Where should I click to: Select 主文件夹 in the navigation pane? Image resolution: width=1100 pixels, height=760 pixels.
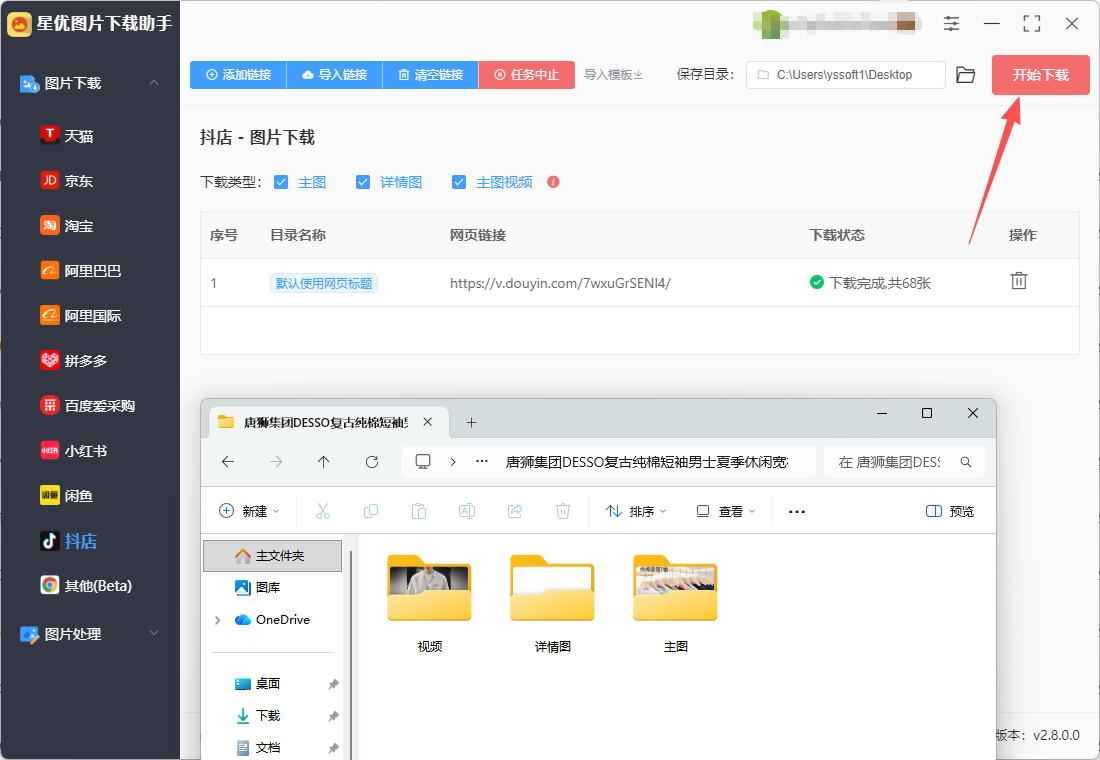pos(272,555)
